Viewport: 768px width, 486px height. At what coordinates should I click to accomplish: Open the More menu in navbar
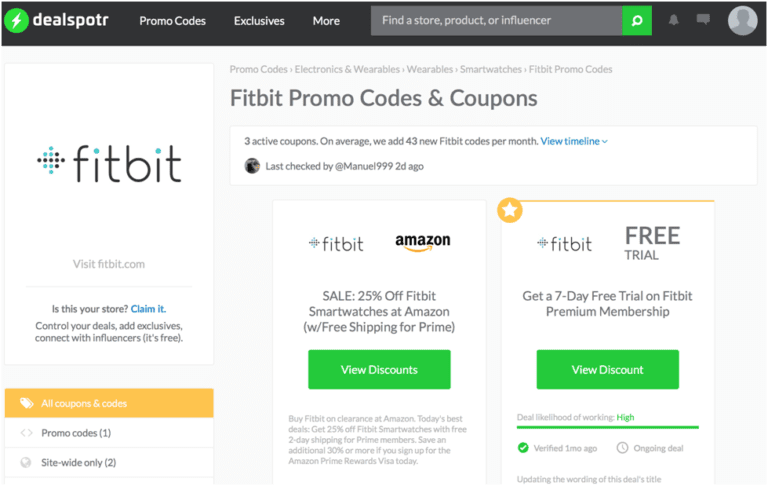click(326, 21)
